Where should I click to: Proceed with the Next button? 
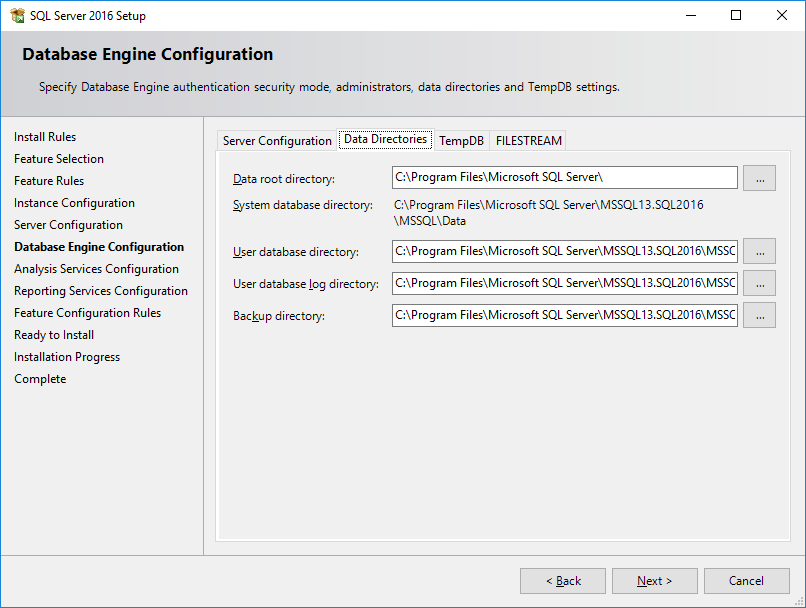click(x=654, y=581)
